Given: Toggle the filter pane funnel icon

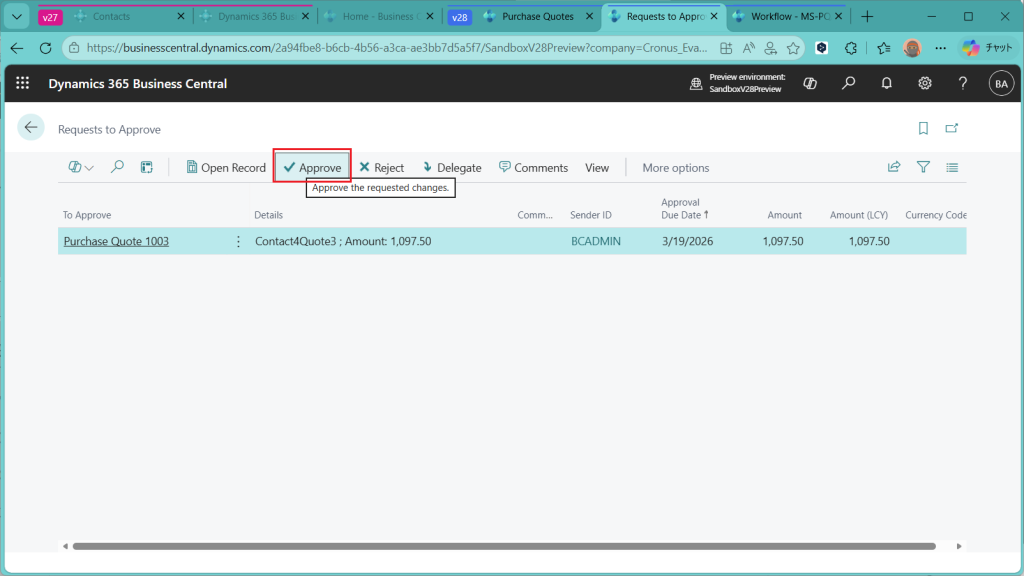Looking at the screenshot, I should click(923, 167).
